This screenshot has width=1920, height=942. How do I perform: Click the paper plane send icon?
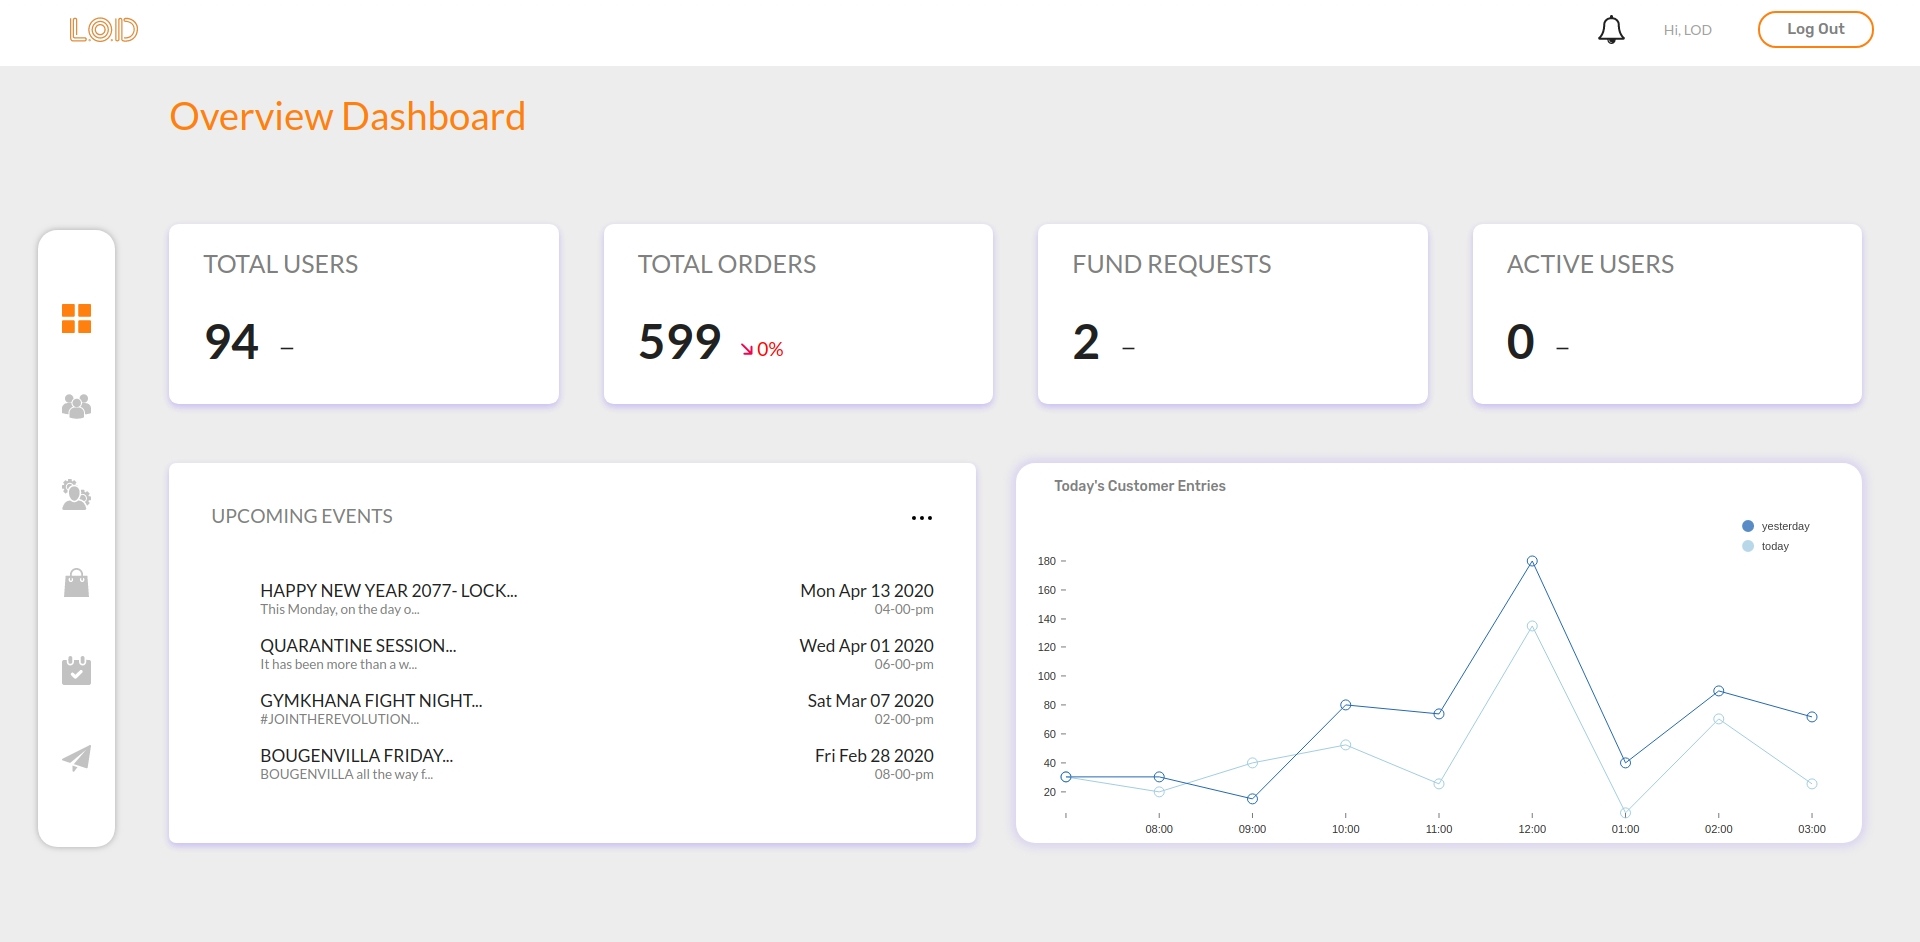[x=76, y=758]
